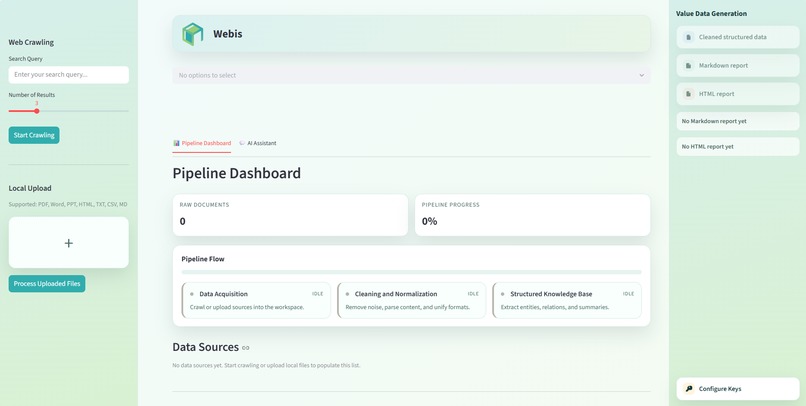Click the chart icon on Pipeline Dashboard tab
806x406 pixels.
click(176, 143)
